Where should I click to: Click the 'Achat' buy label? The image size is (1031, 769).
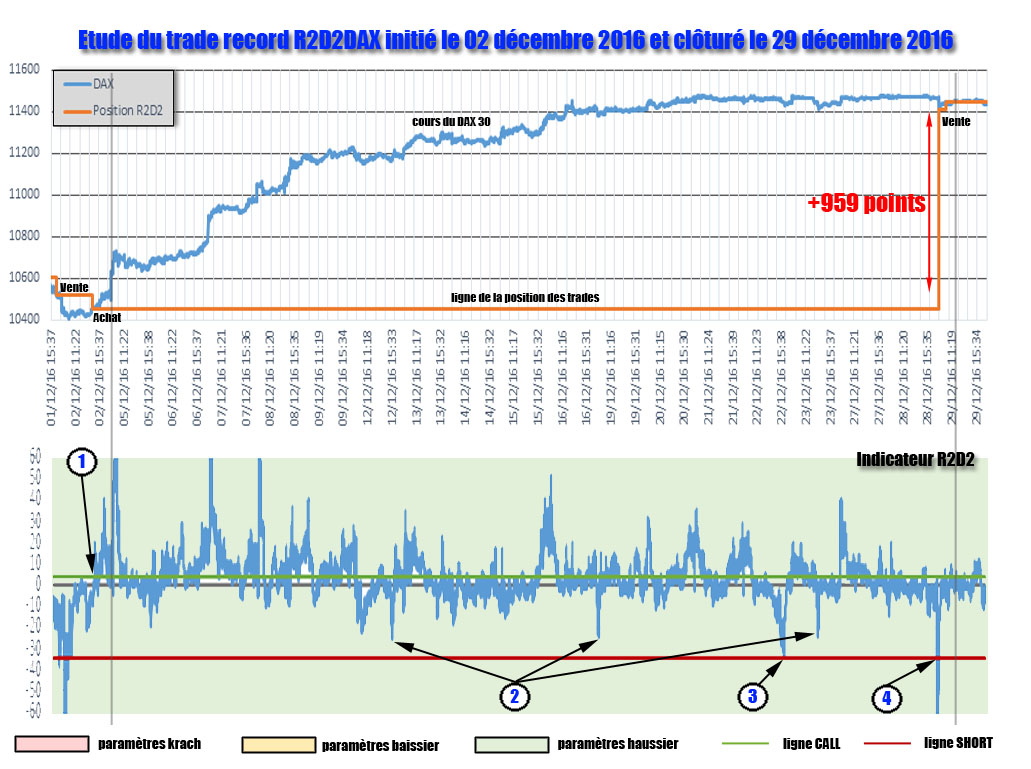107,317
